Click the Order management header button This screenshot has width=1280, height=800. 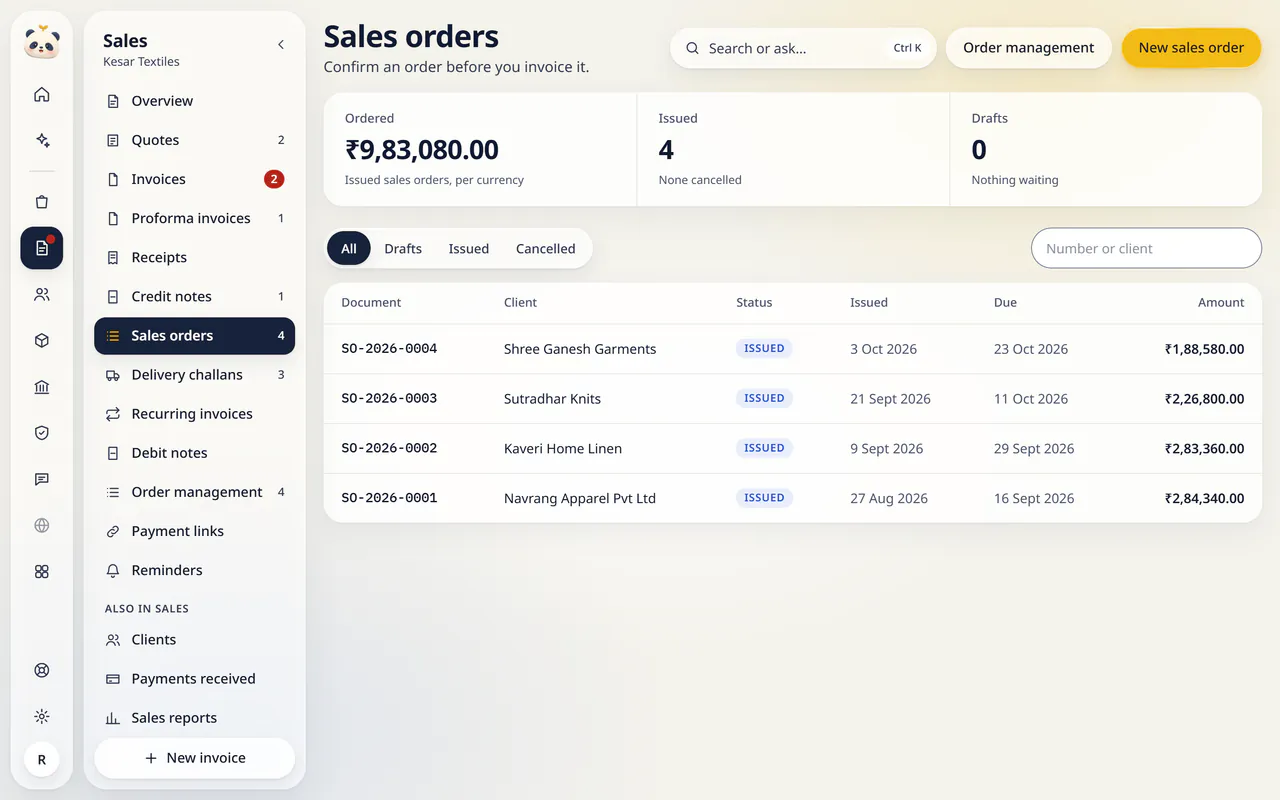[x=1028, y=48]
